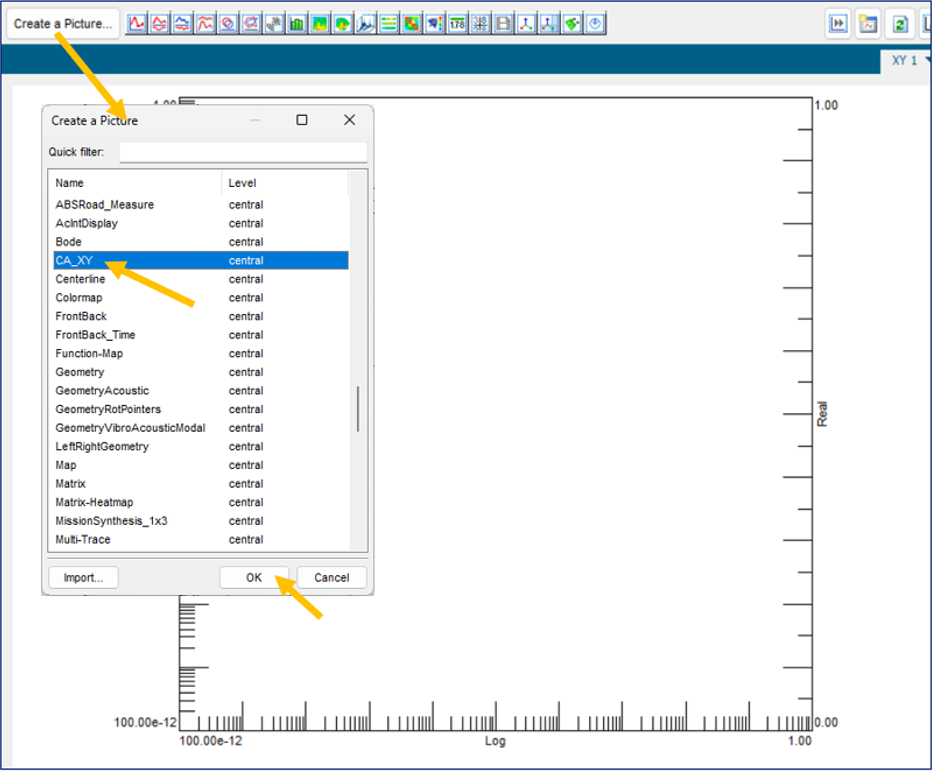This screenshot has height=771, width=932.
Task: Confirm the dialog with OK
Action: [254, 578]
